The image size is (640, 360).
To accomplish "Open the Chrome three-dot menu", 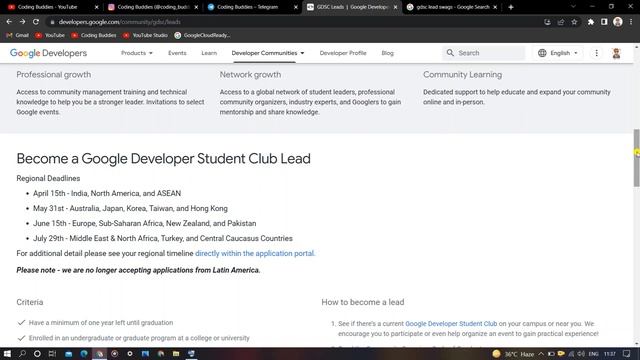I will (631, 22).
